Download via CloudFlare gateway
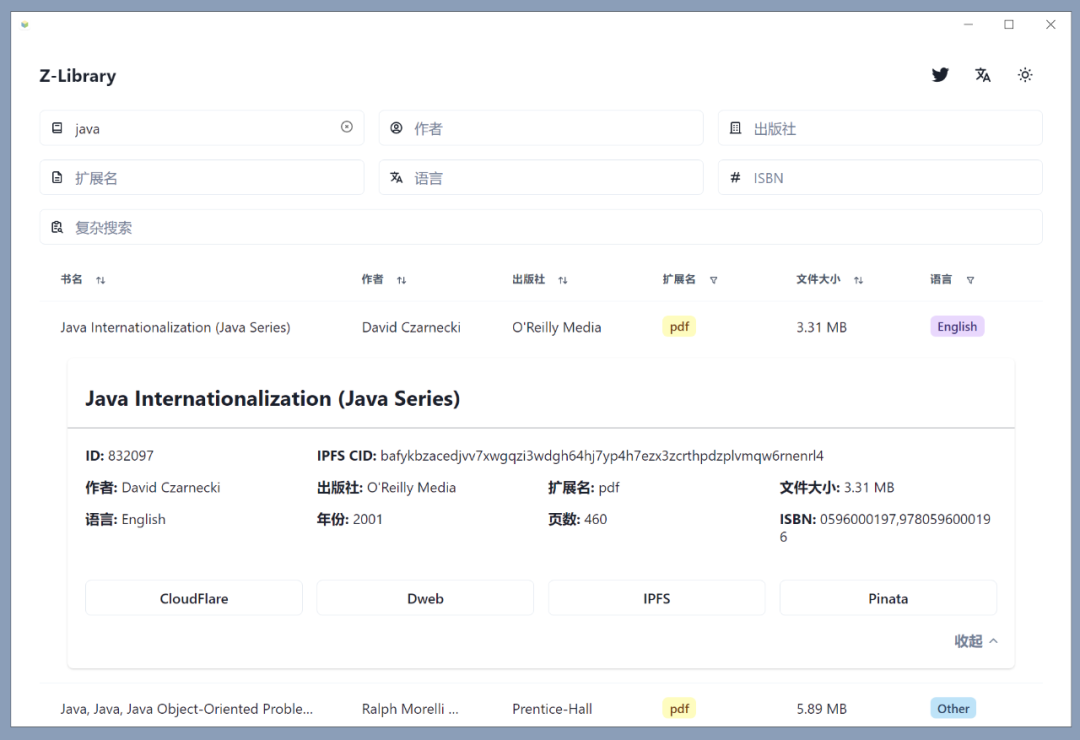The height and width of the screenshot is (740, 1080). [x=194, y=598]
